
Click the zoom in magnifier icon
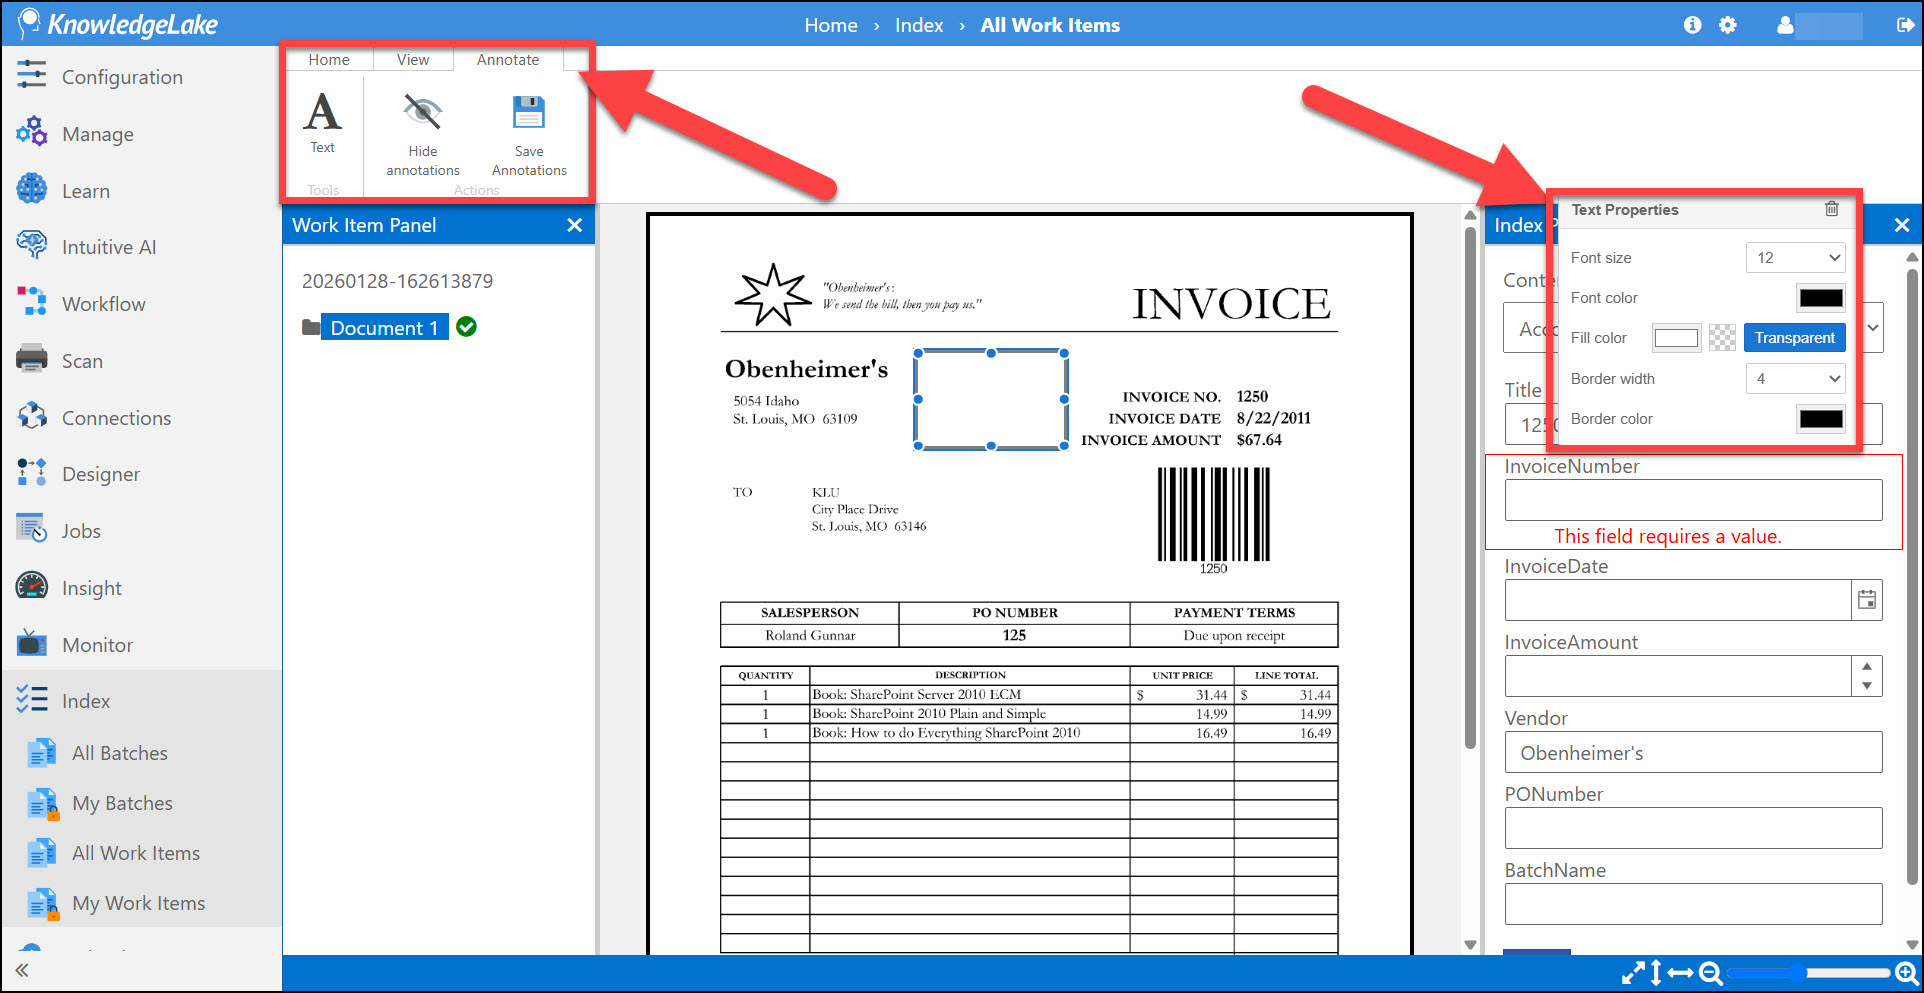(x=1906, y=972)
